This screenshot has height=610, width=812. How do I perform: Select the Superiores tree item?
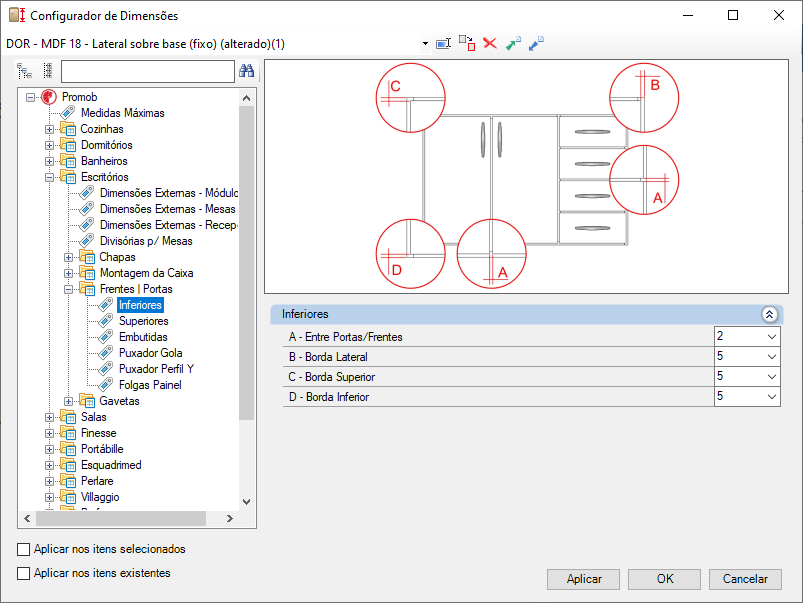pos(143,321)
